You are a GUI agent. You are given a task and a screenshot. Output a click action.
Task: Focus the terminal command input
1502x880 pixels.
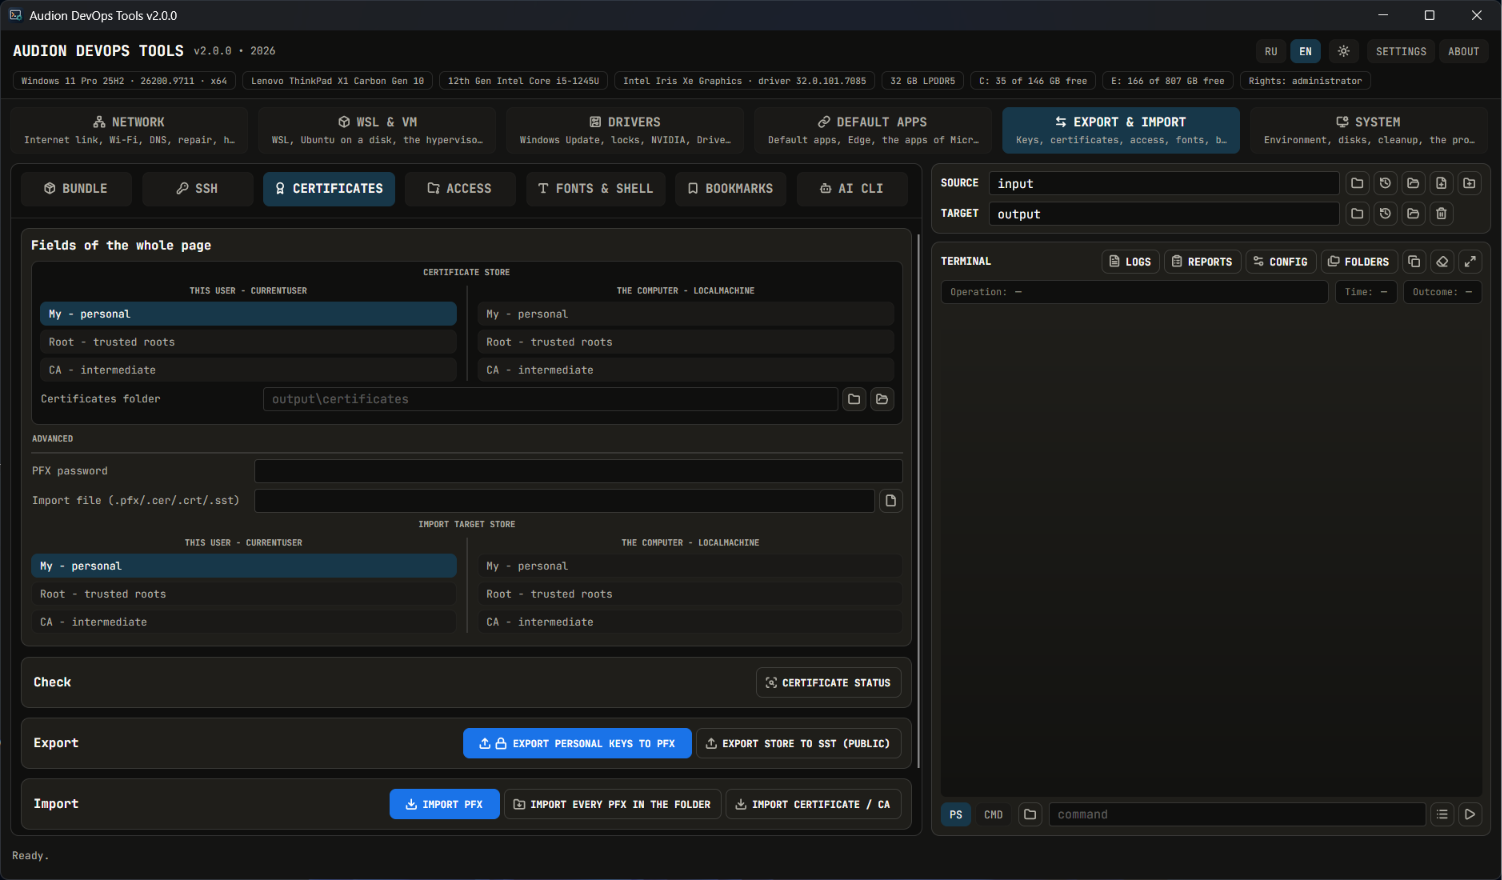tap(1237, 814)
